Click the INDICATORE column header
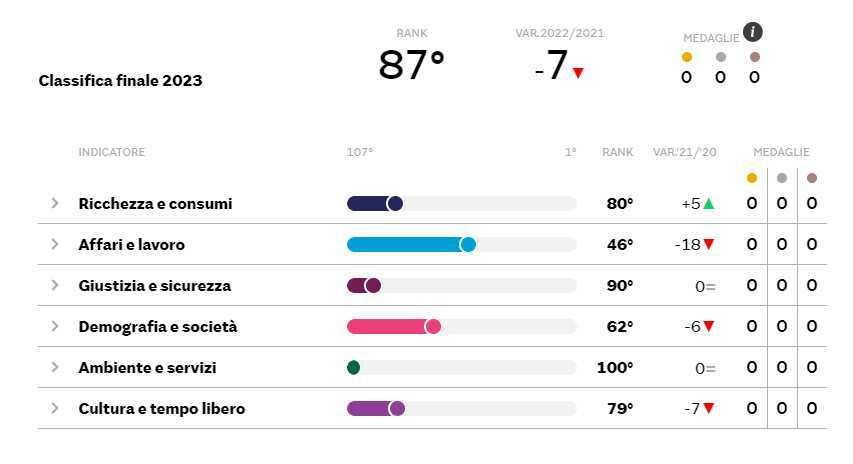Screen dimensions: 853x464 (x=112, y=152)
